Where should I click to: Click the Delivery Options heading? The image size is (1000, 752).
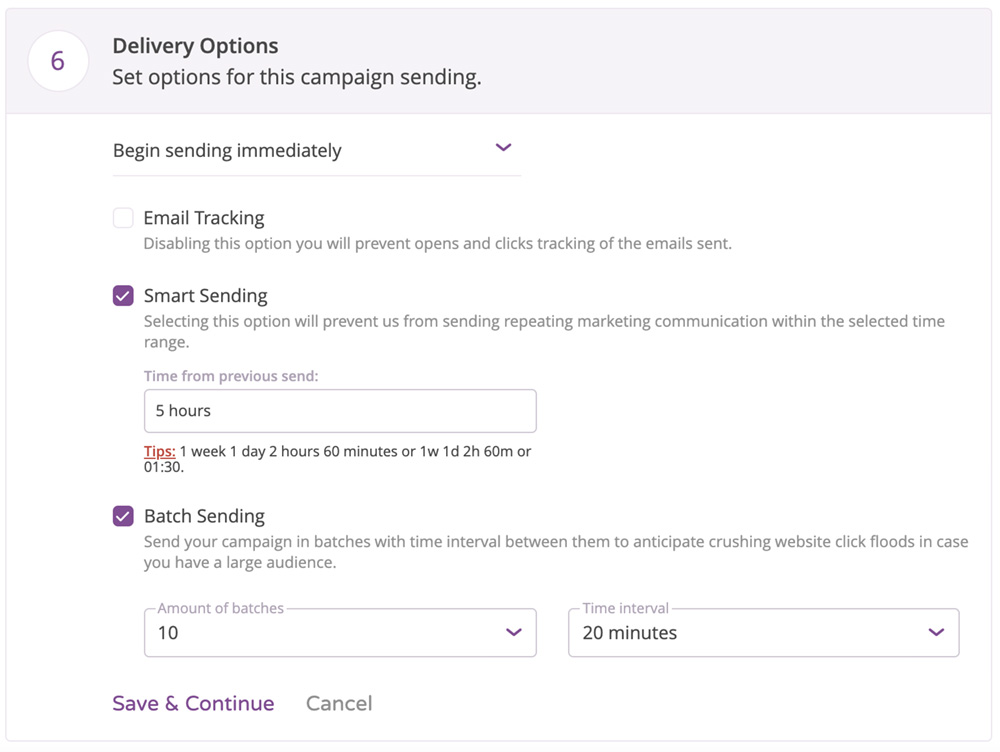coord(195,46)
